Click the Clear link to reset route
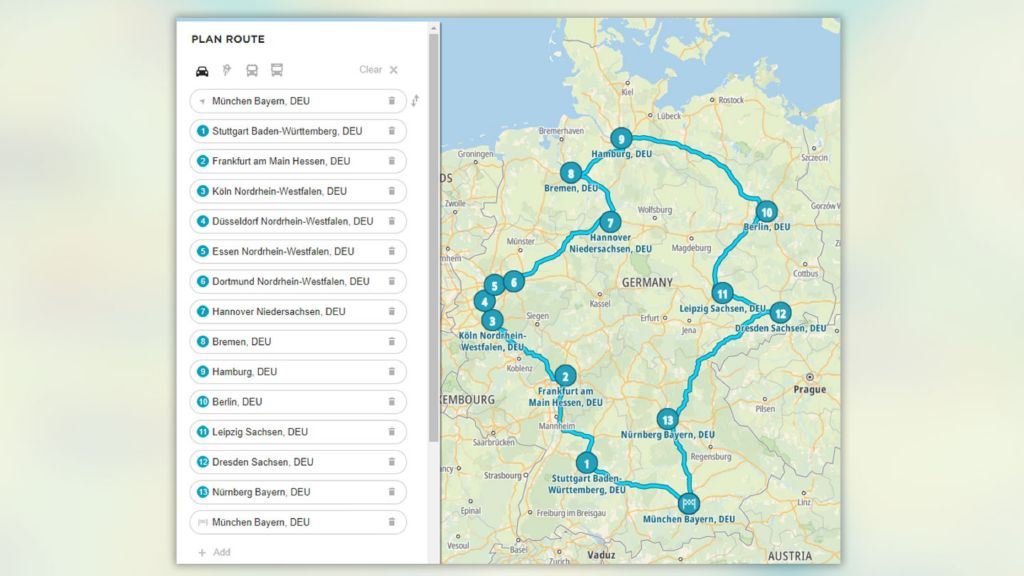Image resolution: width=1024 pixels, height=576 pixels. coord(371,70)
